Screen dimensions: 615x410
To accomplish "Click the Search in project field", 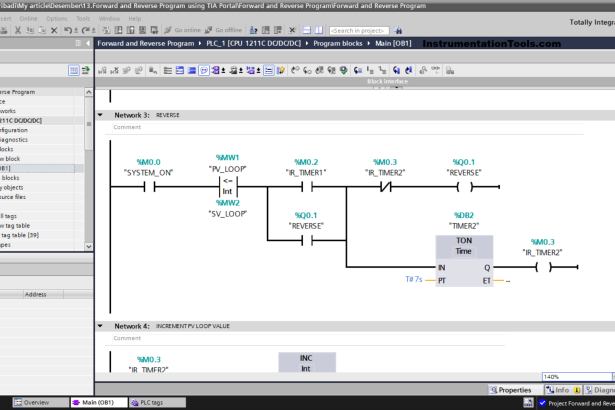I will coord(359,31).
